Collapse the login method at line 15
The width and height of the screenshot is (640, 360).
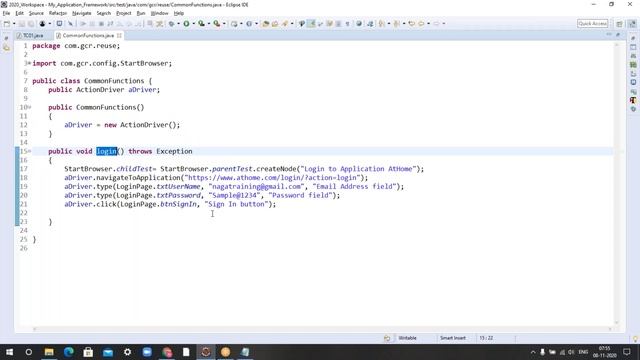tap(29, 151)
